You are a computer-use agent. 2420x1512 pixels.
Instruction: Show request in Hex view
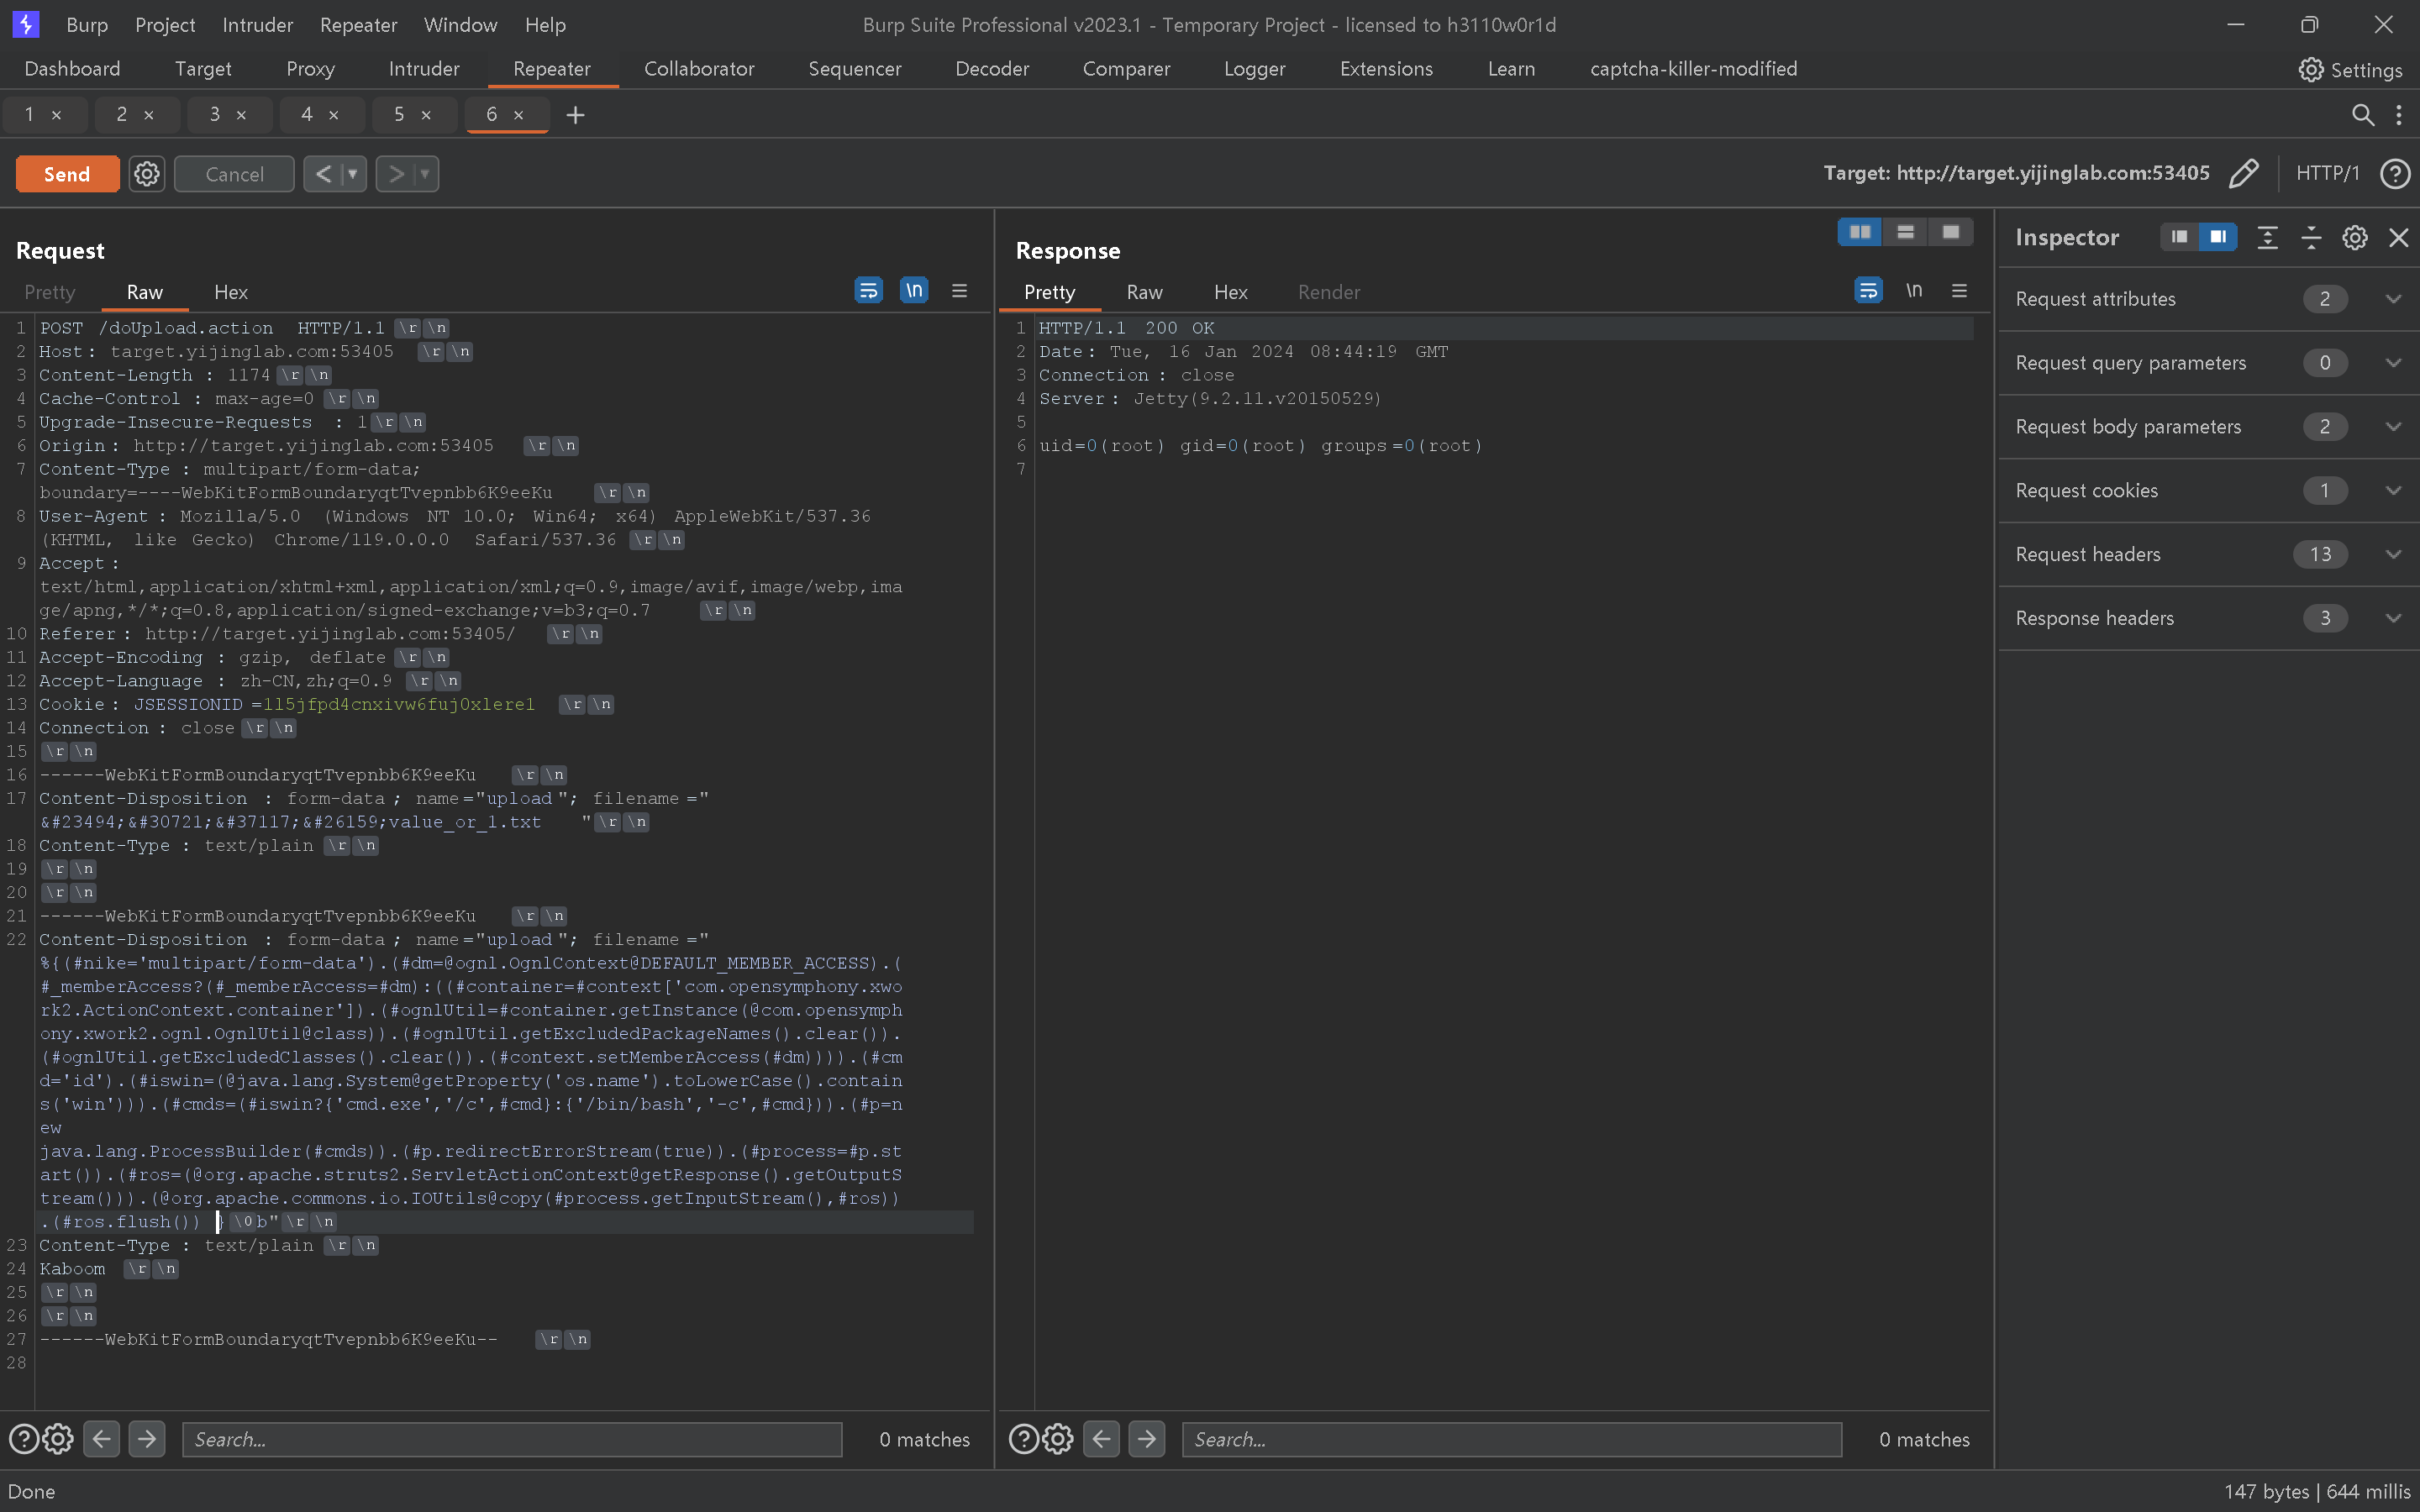point(231,292)
